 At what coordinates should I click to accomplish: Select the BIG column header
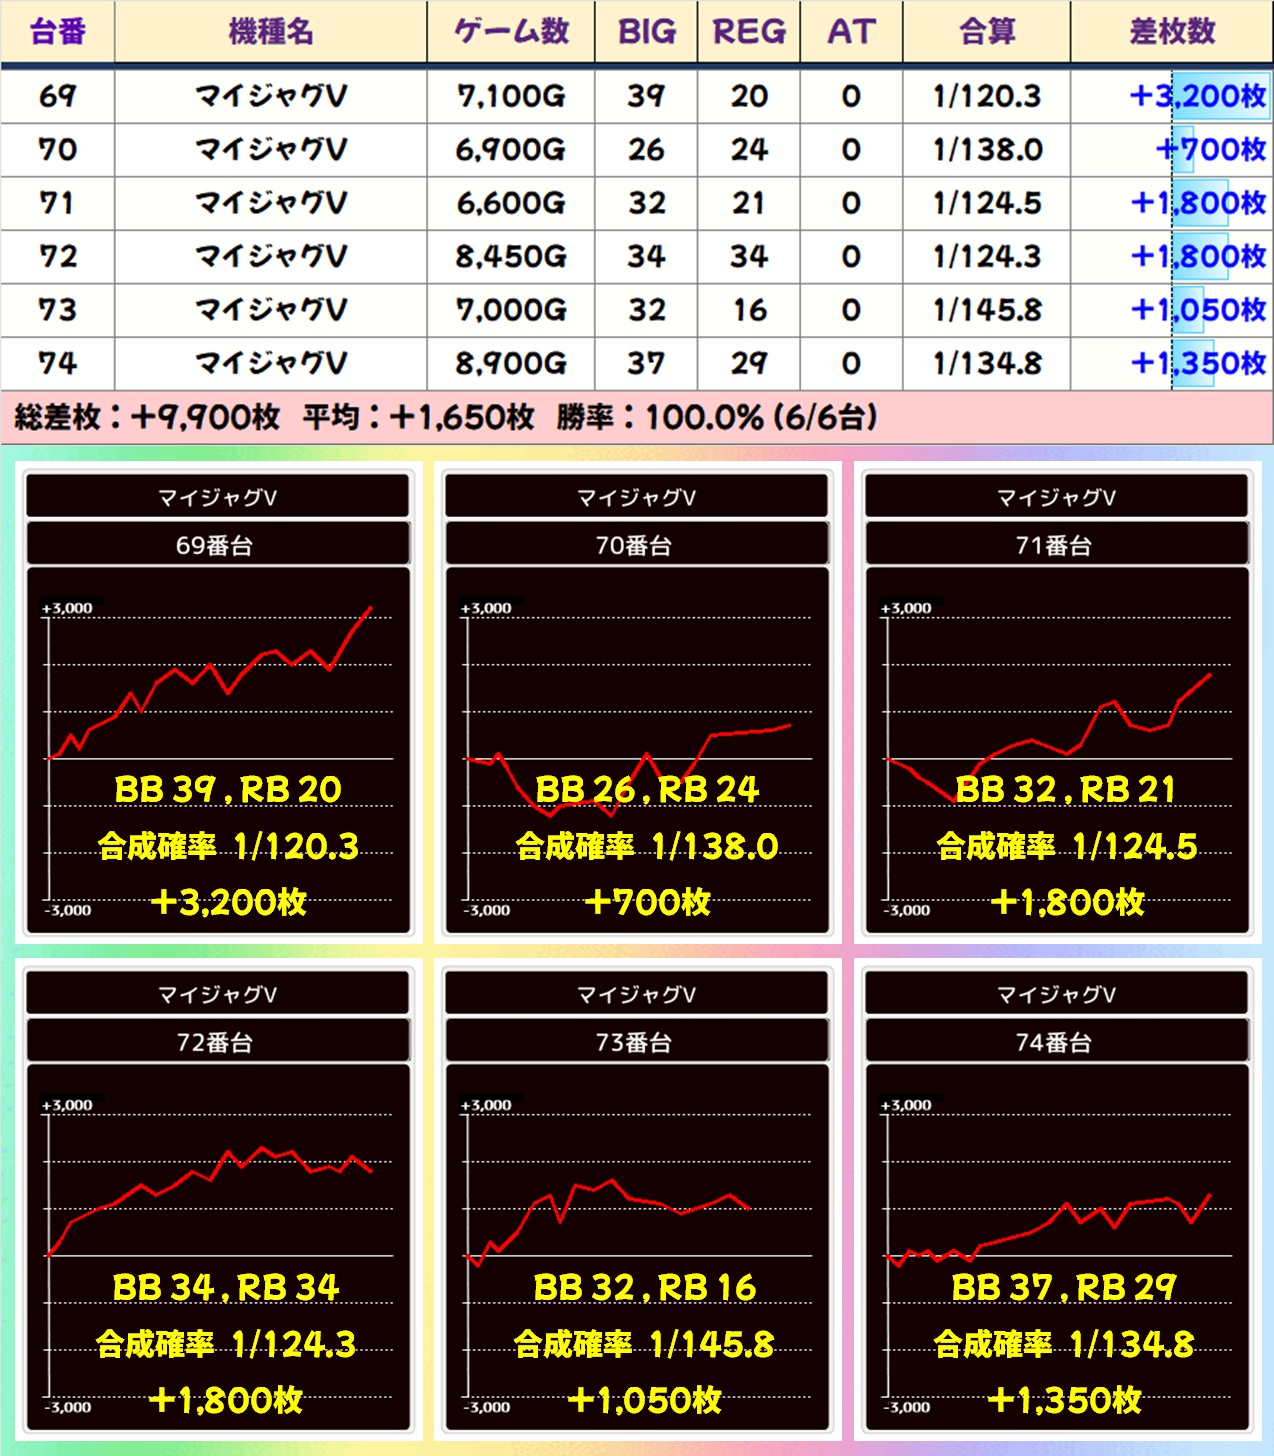[646, 32]
